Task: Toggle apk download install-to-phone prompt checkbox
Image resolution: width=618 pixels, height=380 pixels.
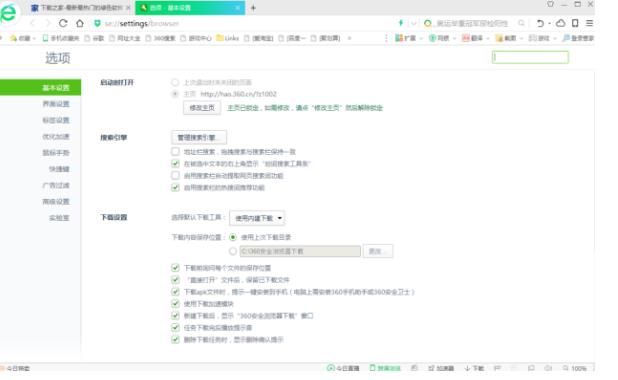Action: pos(175,292)
